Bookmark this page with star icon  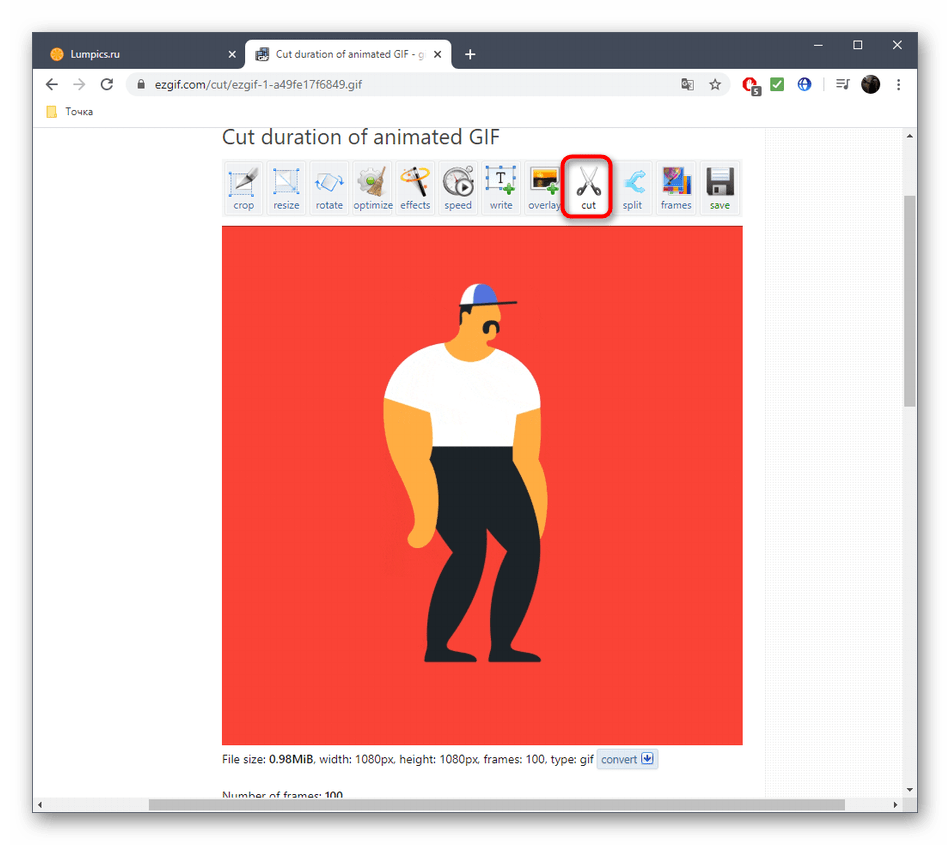[x=715, y=84]
